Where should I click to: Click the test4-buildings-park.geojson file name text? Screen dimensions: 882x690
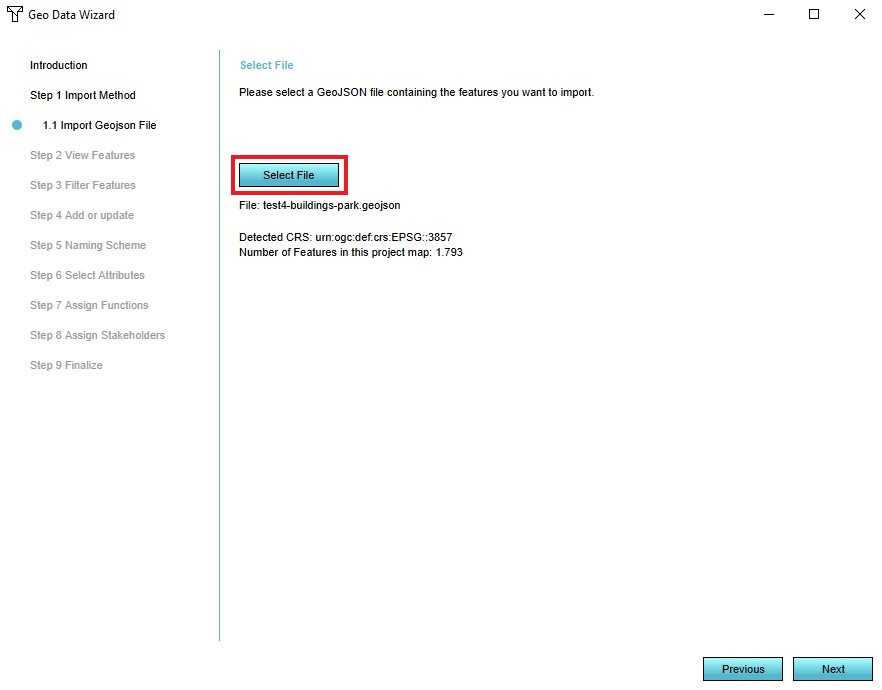pos(324,205)
